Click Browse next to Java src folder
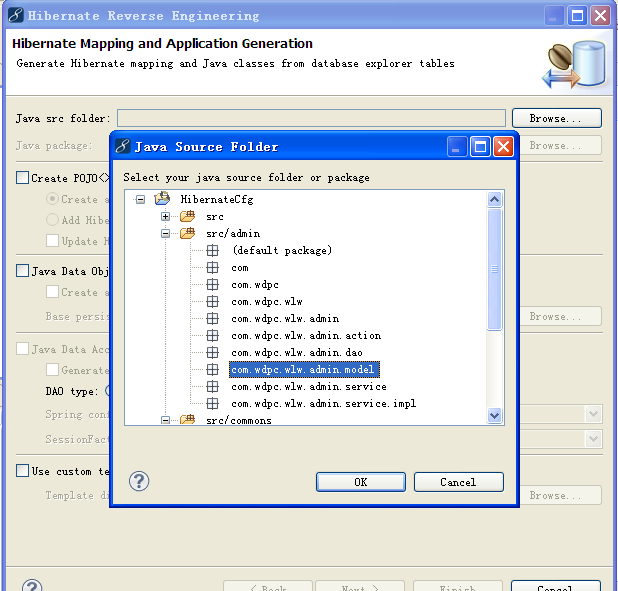The image size is (618, 591). 557,118
